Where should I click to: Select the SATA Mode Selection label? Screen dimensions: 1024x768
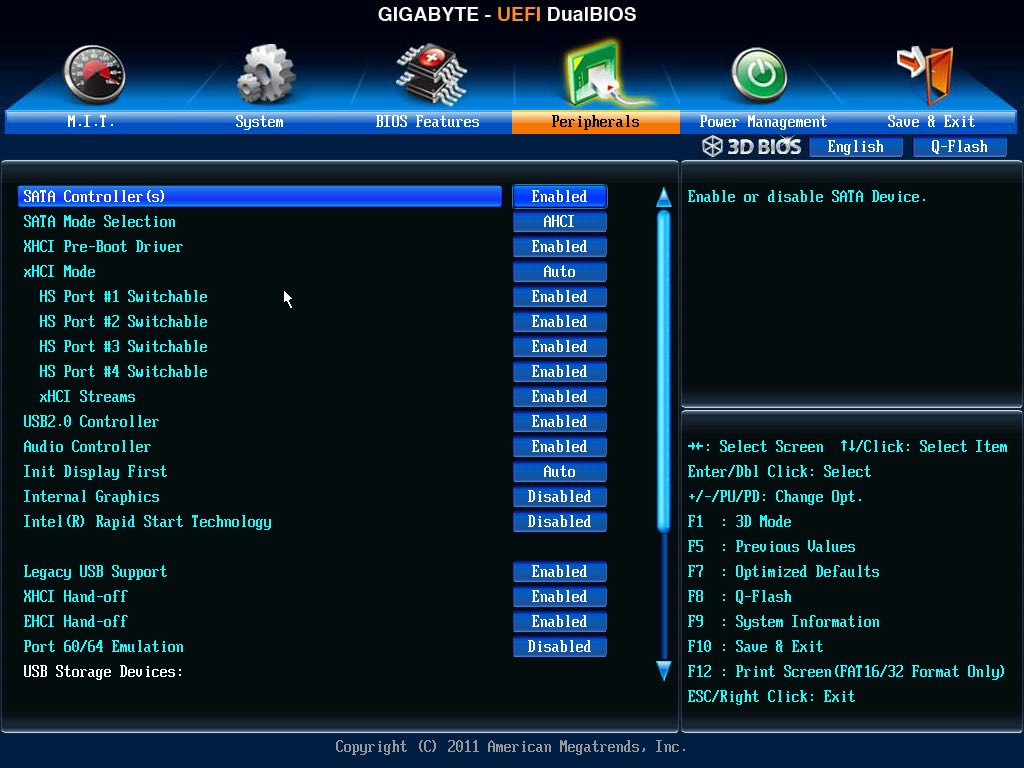tap(99, 221)
